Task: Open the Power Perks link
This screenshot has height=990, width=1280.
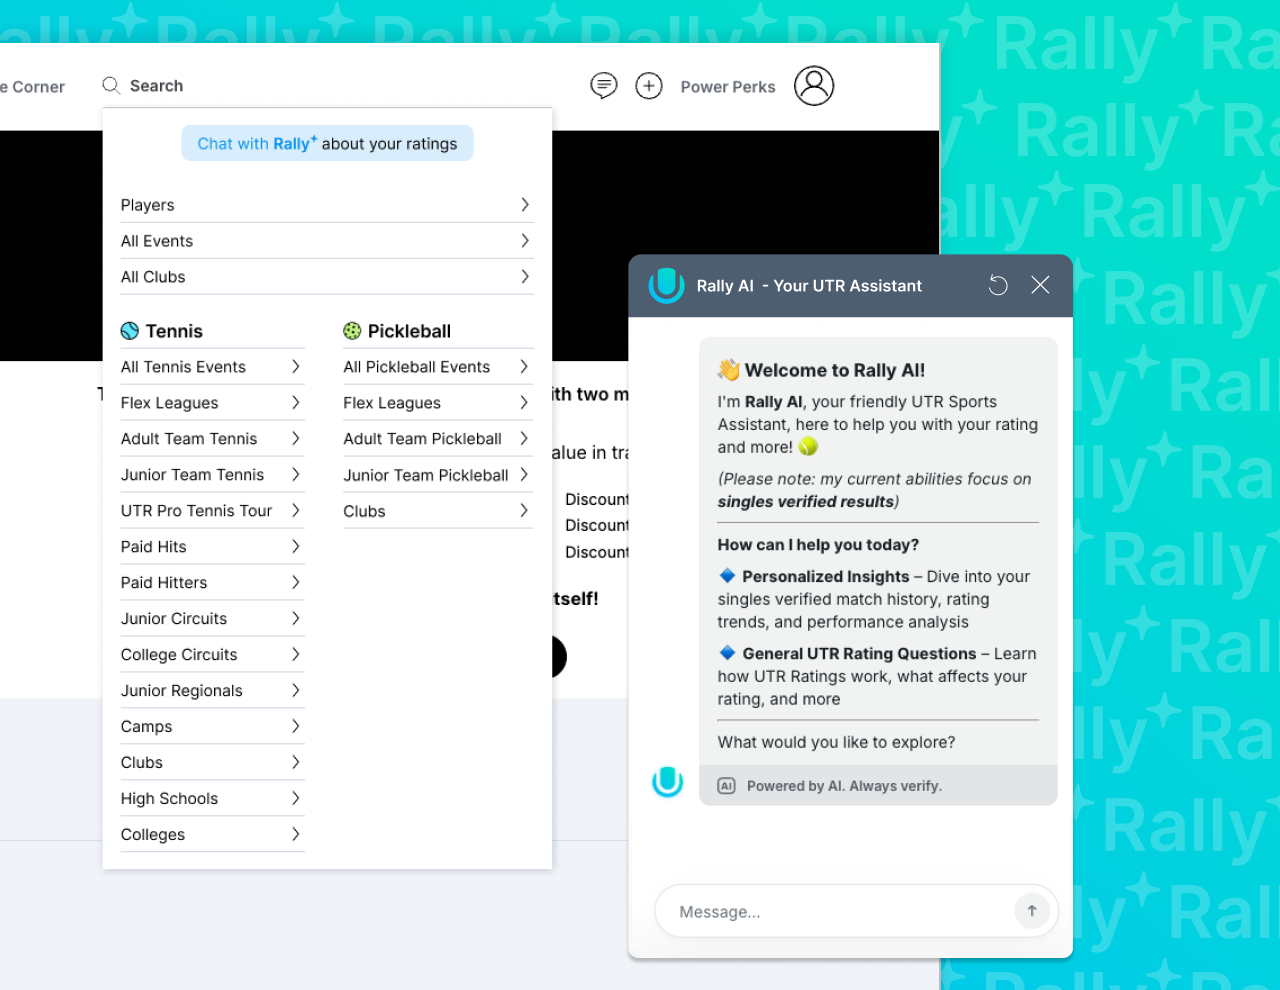Action: tap(728, 87)
